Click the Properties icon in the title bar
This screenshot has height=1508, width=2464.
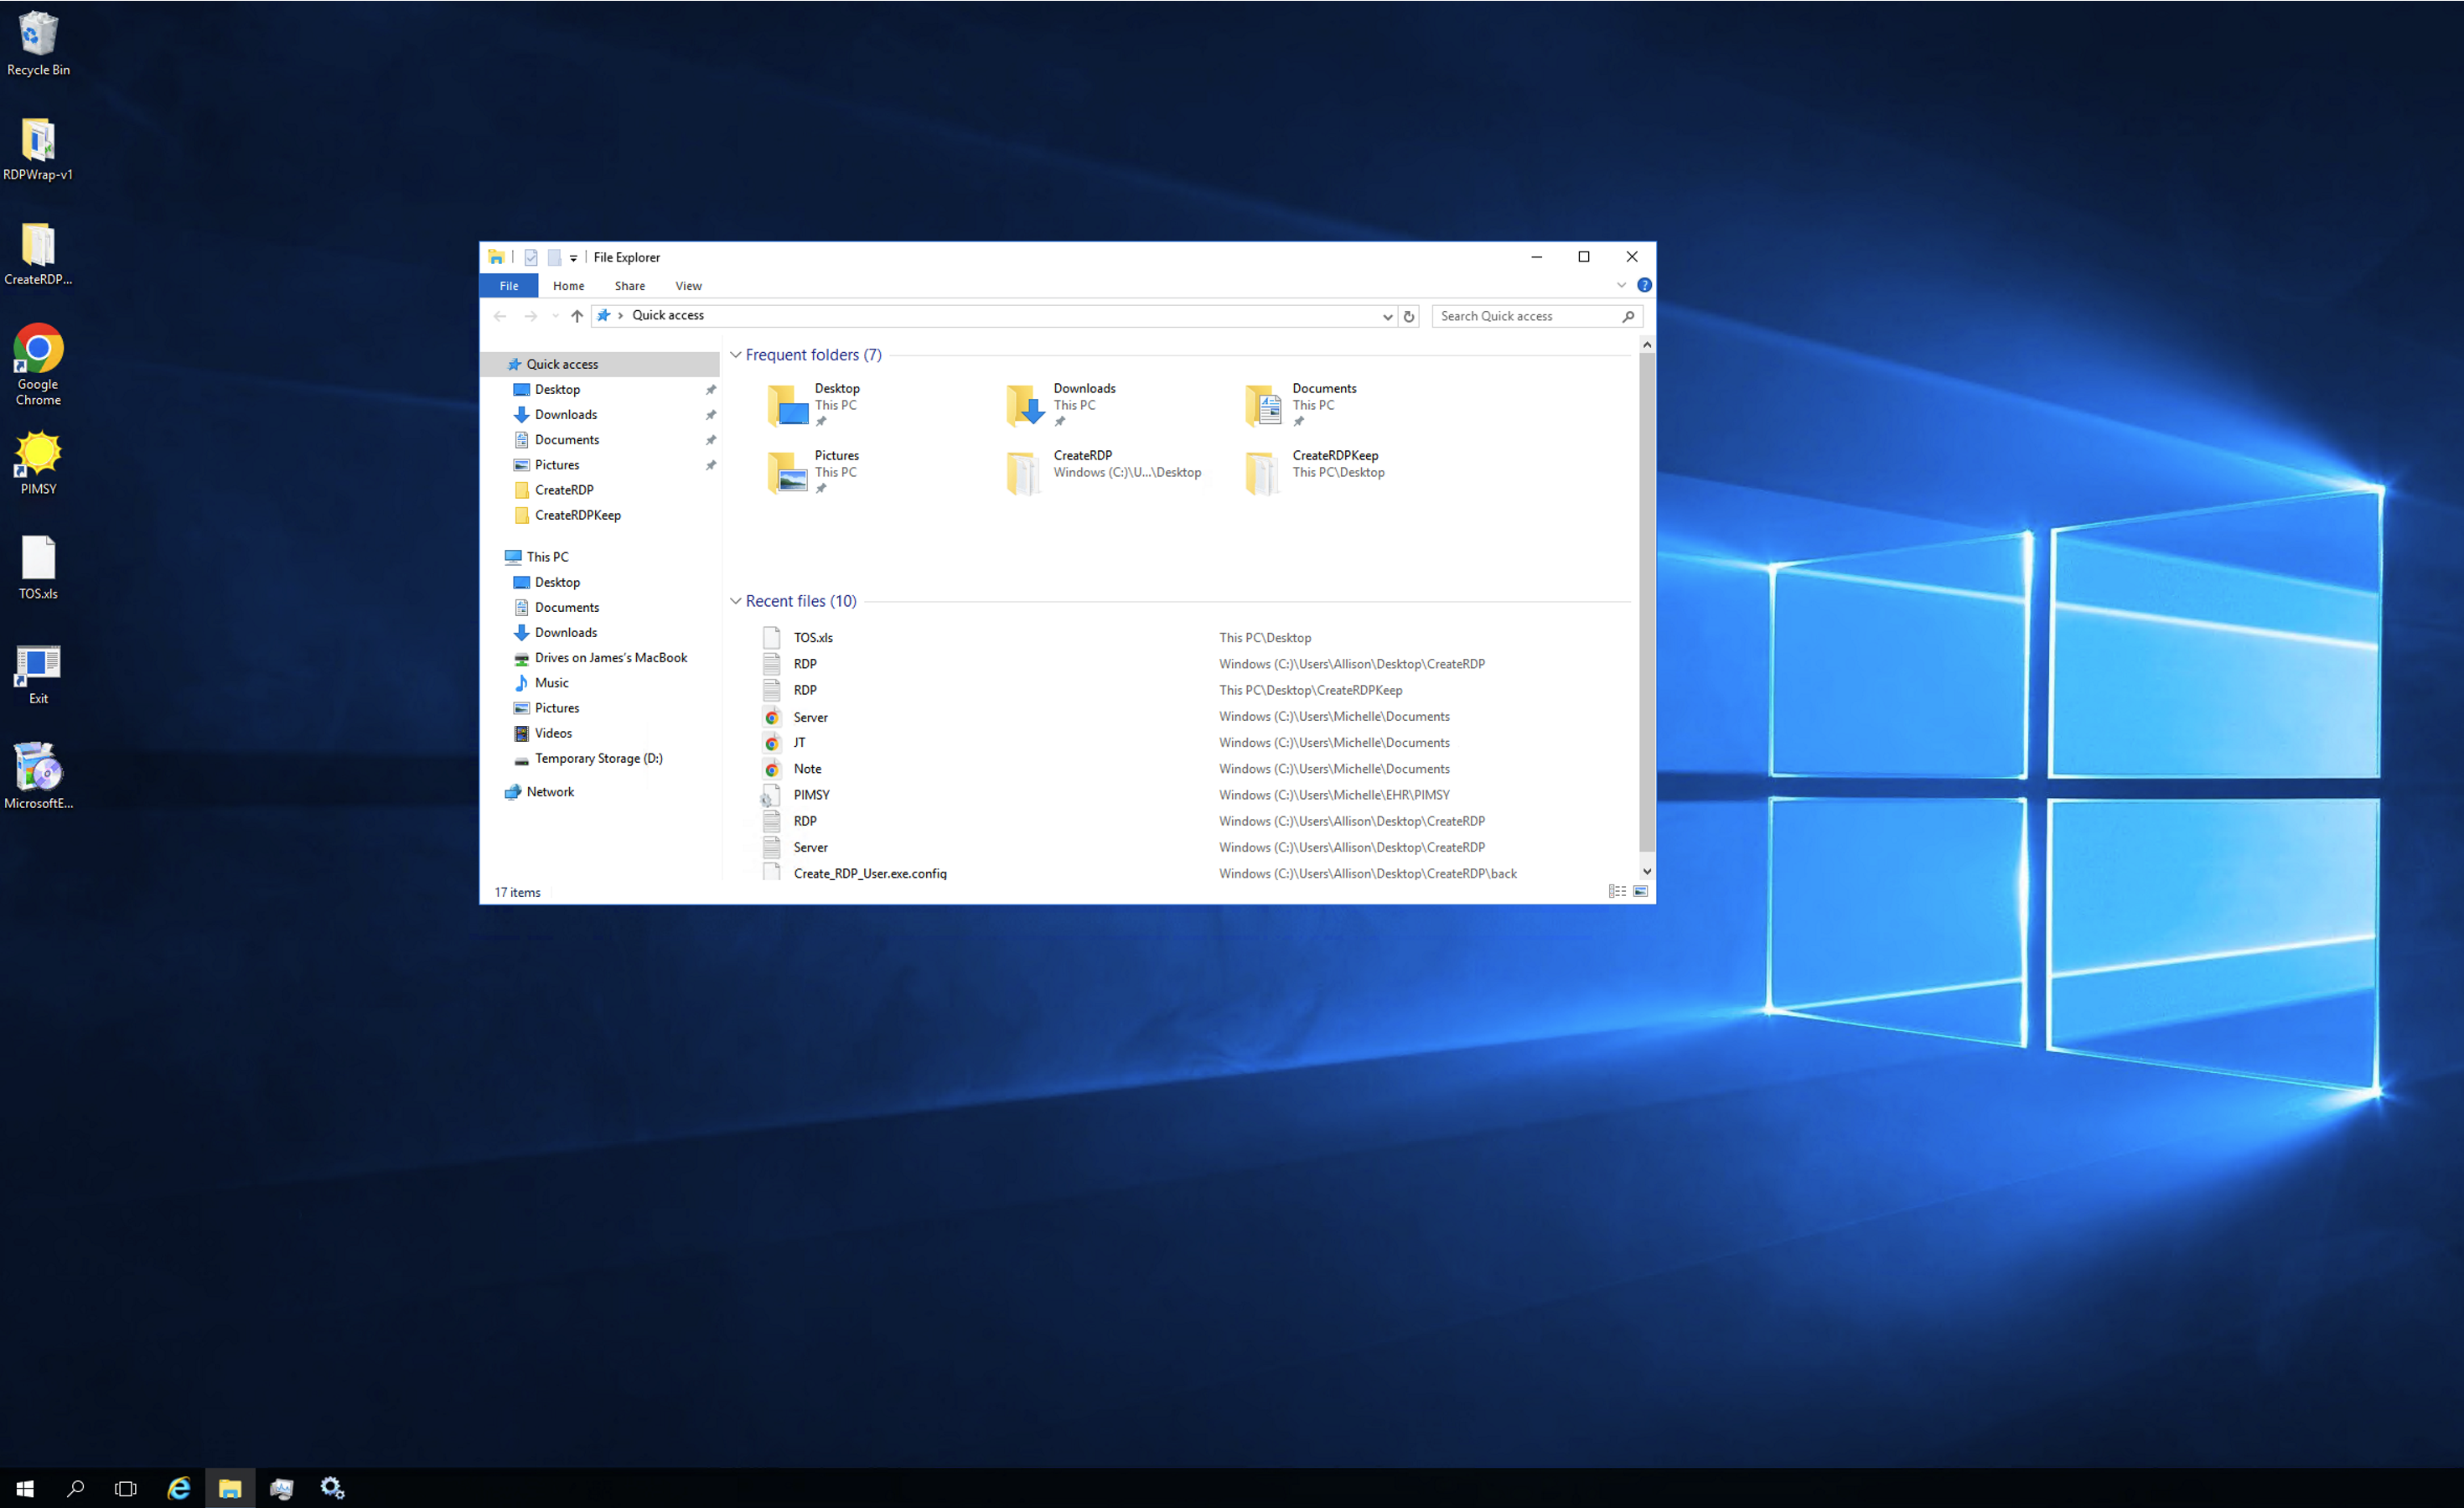point(531,257)
